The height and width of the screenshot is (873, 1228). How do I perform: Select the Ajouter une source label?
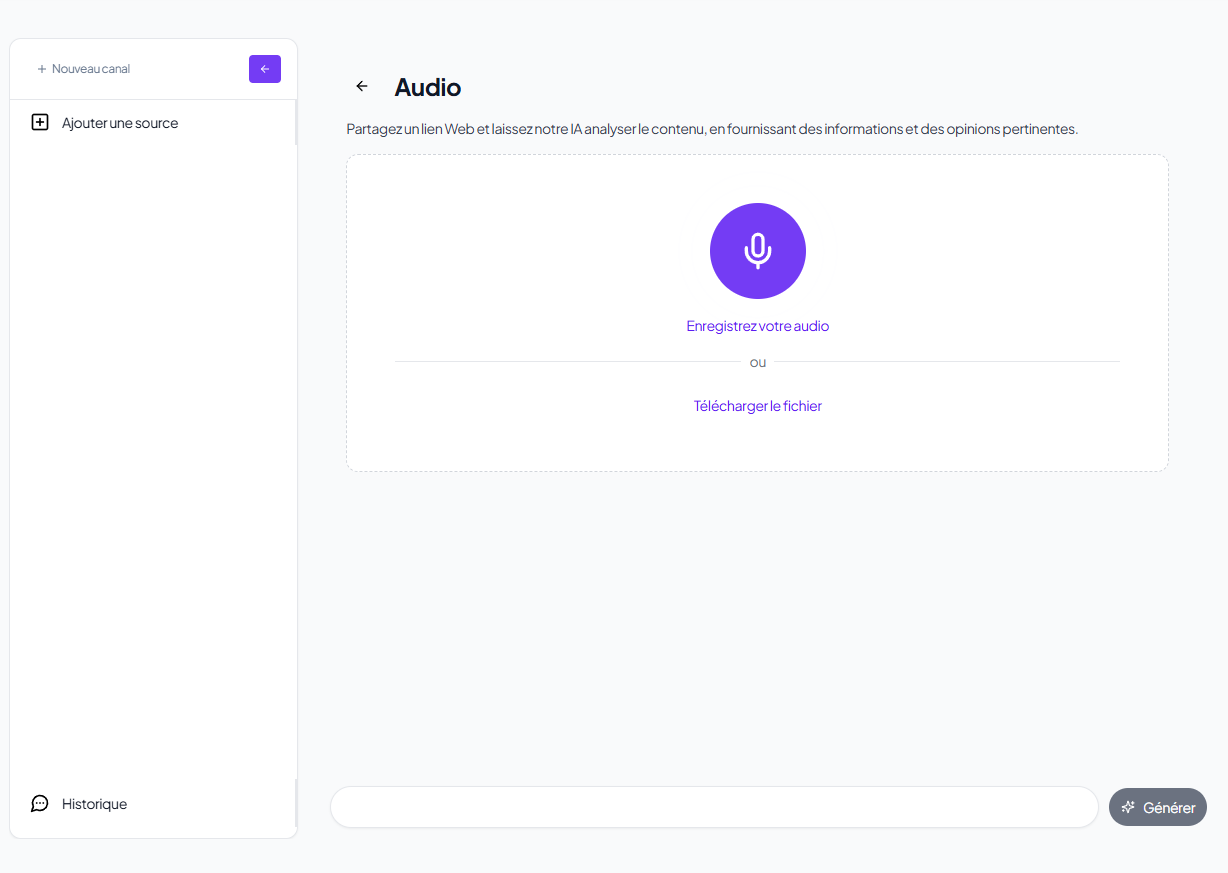[x=120, y=123]
